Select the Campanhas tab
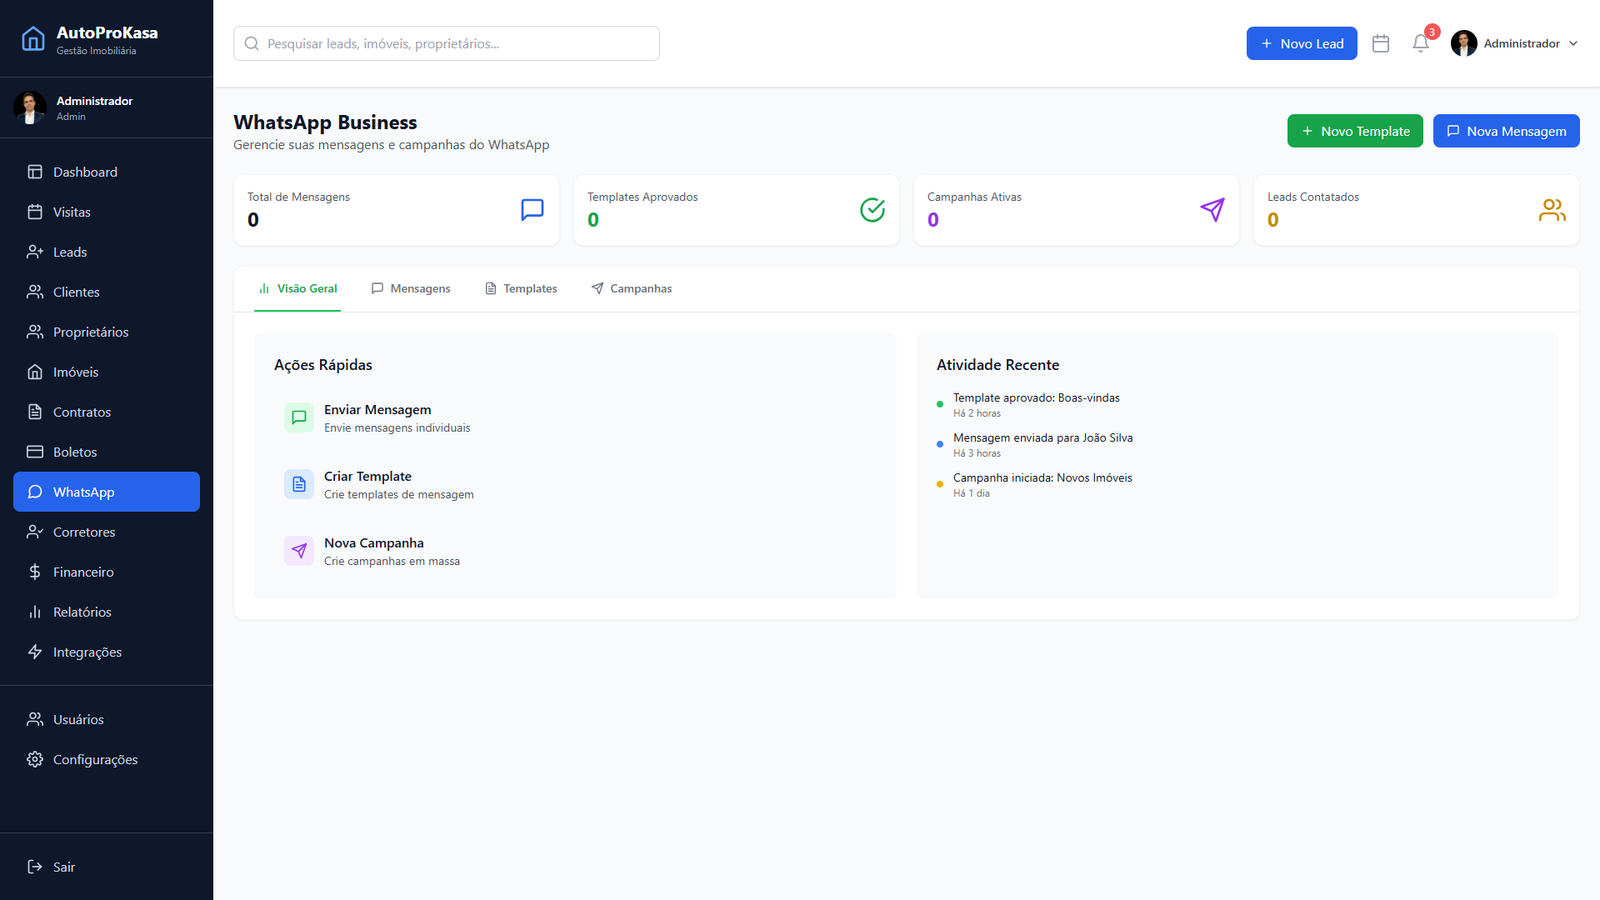Screen dimensions: 1600x900 [x=631, y=289]
